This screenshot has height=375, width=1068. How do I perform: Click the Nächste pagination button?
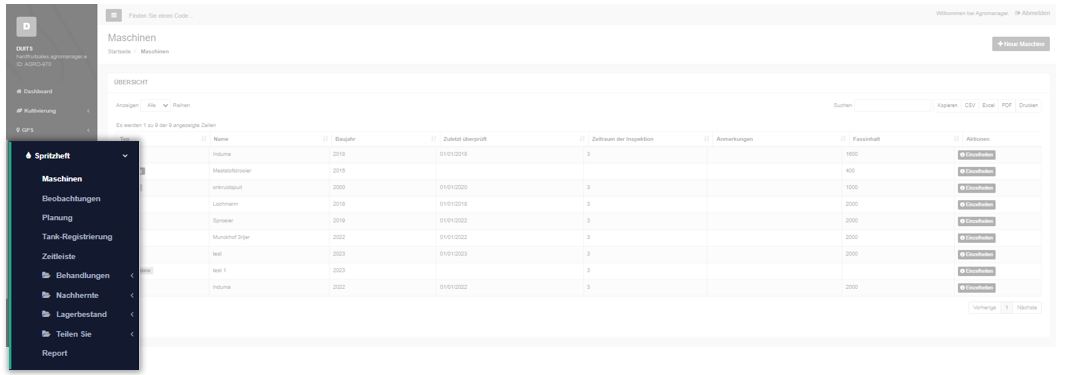coord(1027,308)
